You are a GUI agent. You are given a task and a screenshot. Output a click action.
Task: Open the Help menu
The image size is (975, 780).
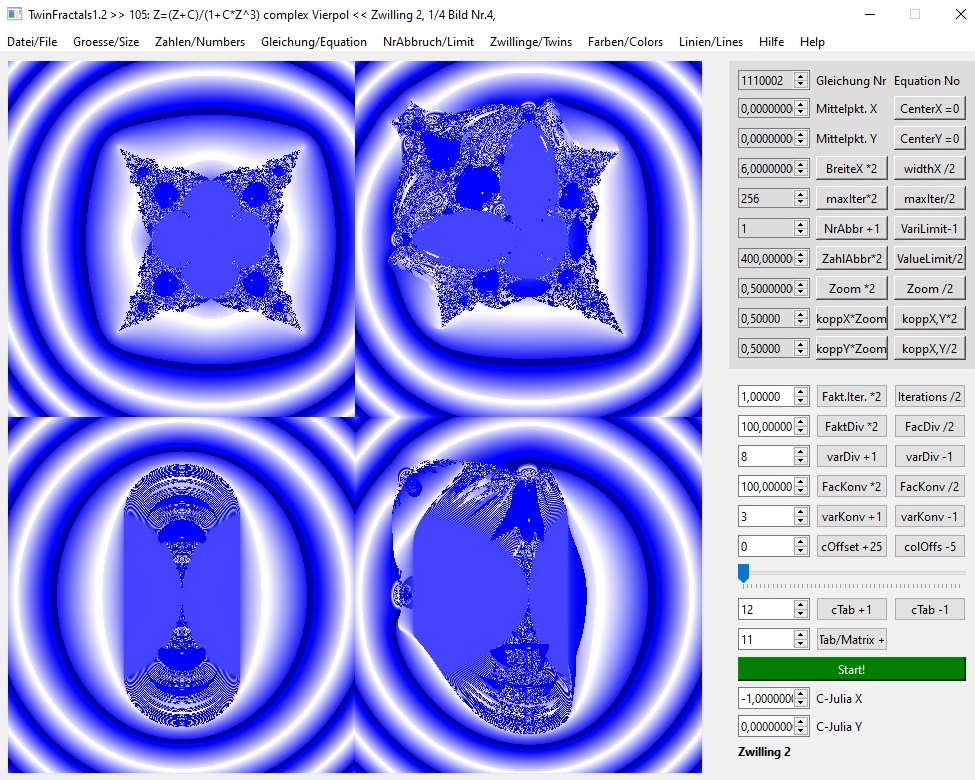812,42
